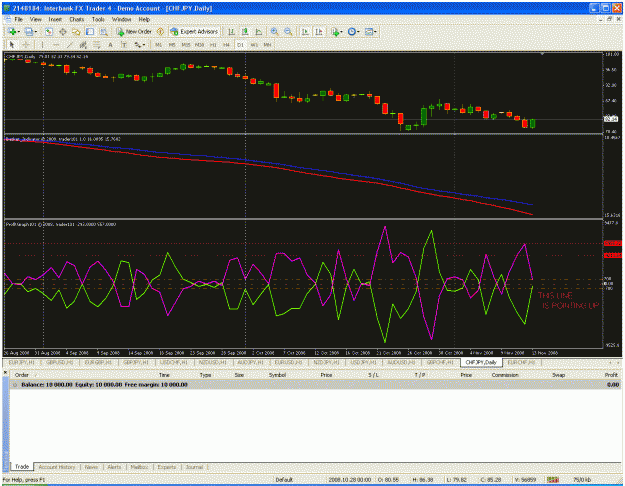Switch to M30 timeframe
Viewport: 625px width, 486px height.
pyautogui.click(x=199, y=45)
